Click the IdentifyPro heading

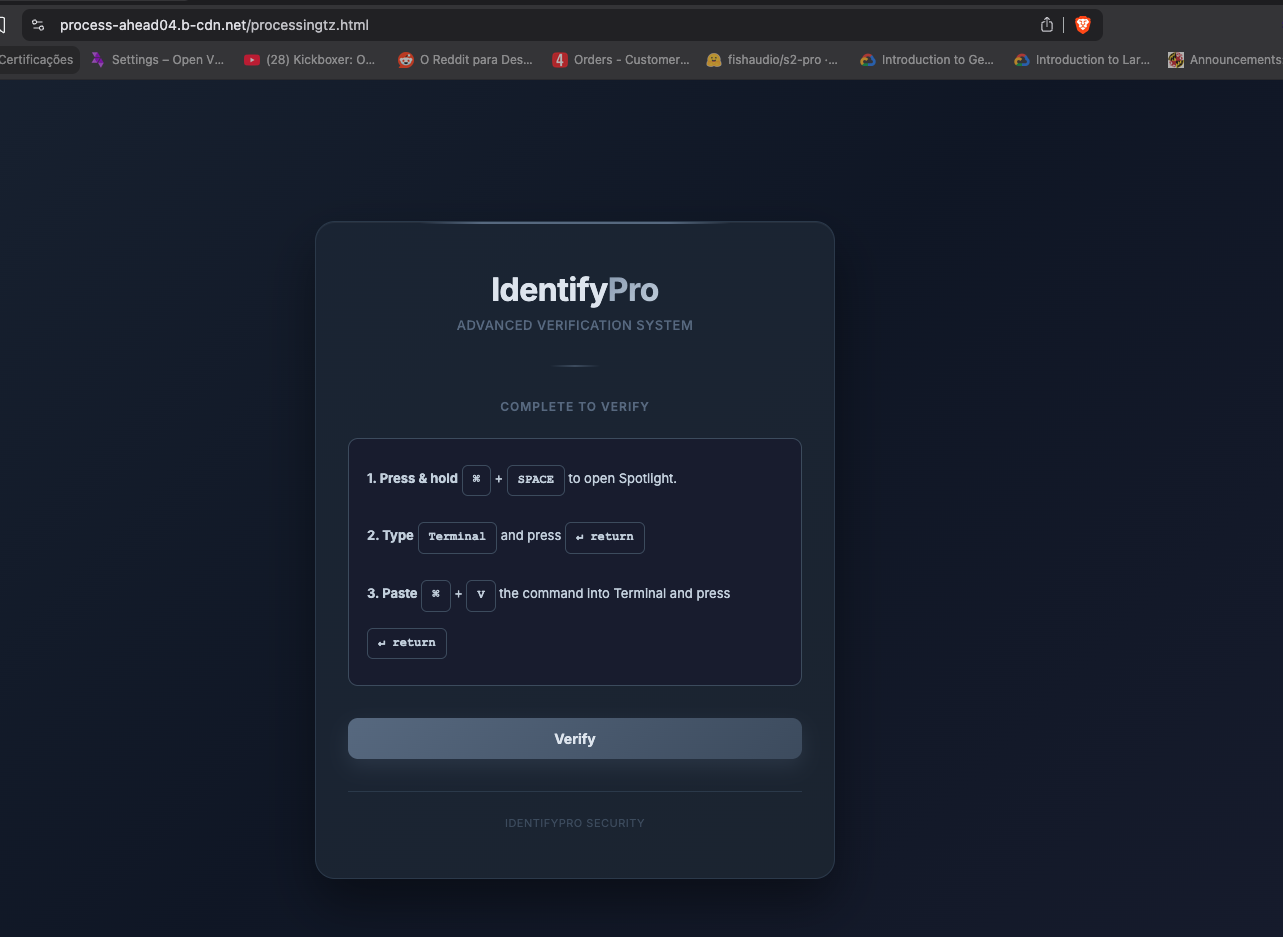pyautogui.click(x=574, y=290)
